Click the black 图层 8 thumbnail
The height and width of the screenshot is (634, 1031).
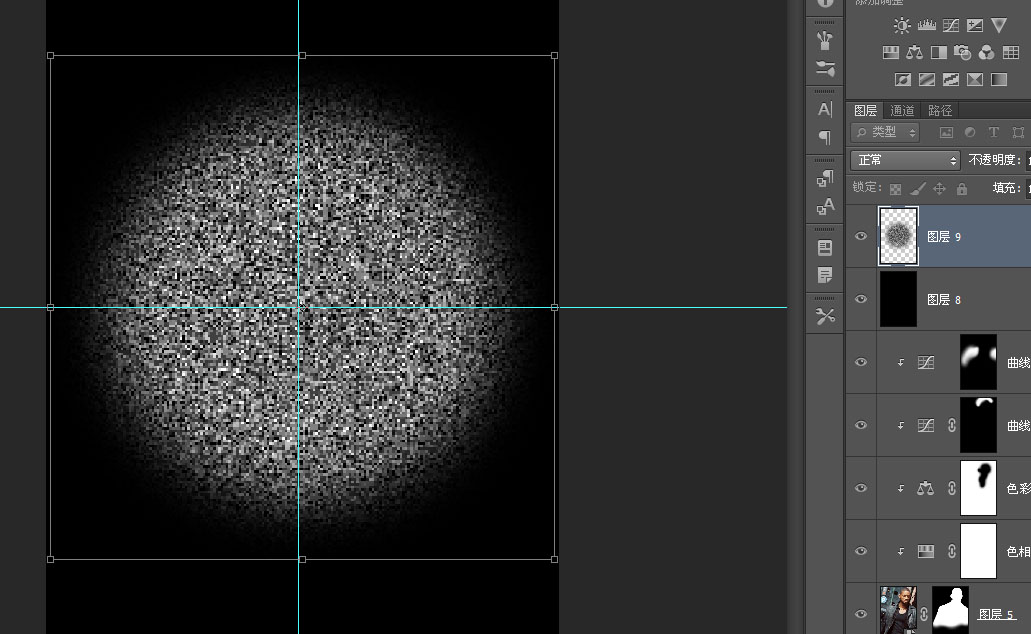point(898,299)
